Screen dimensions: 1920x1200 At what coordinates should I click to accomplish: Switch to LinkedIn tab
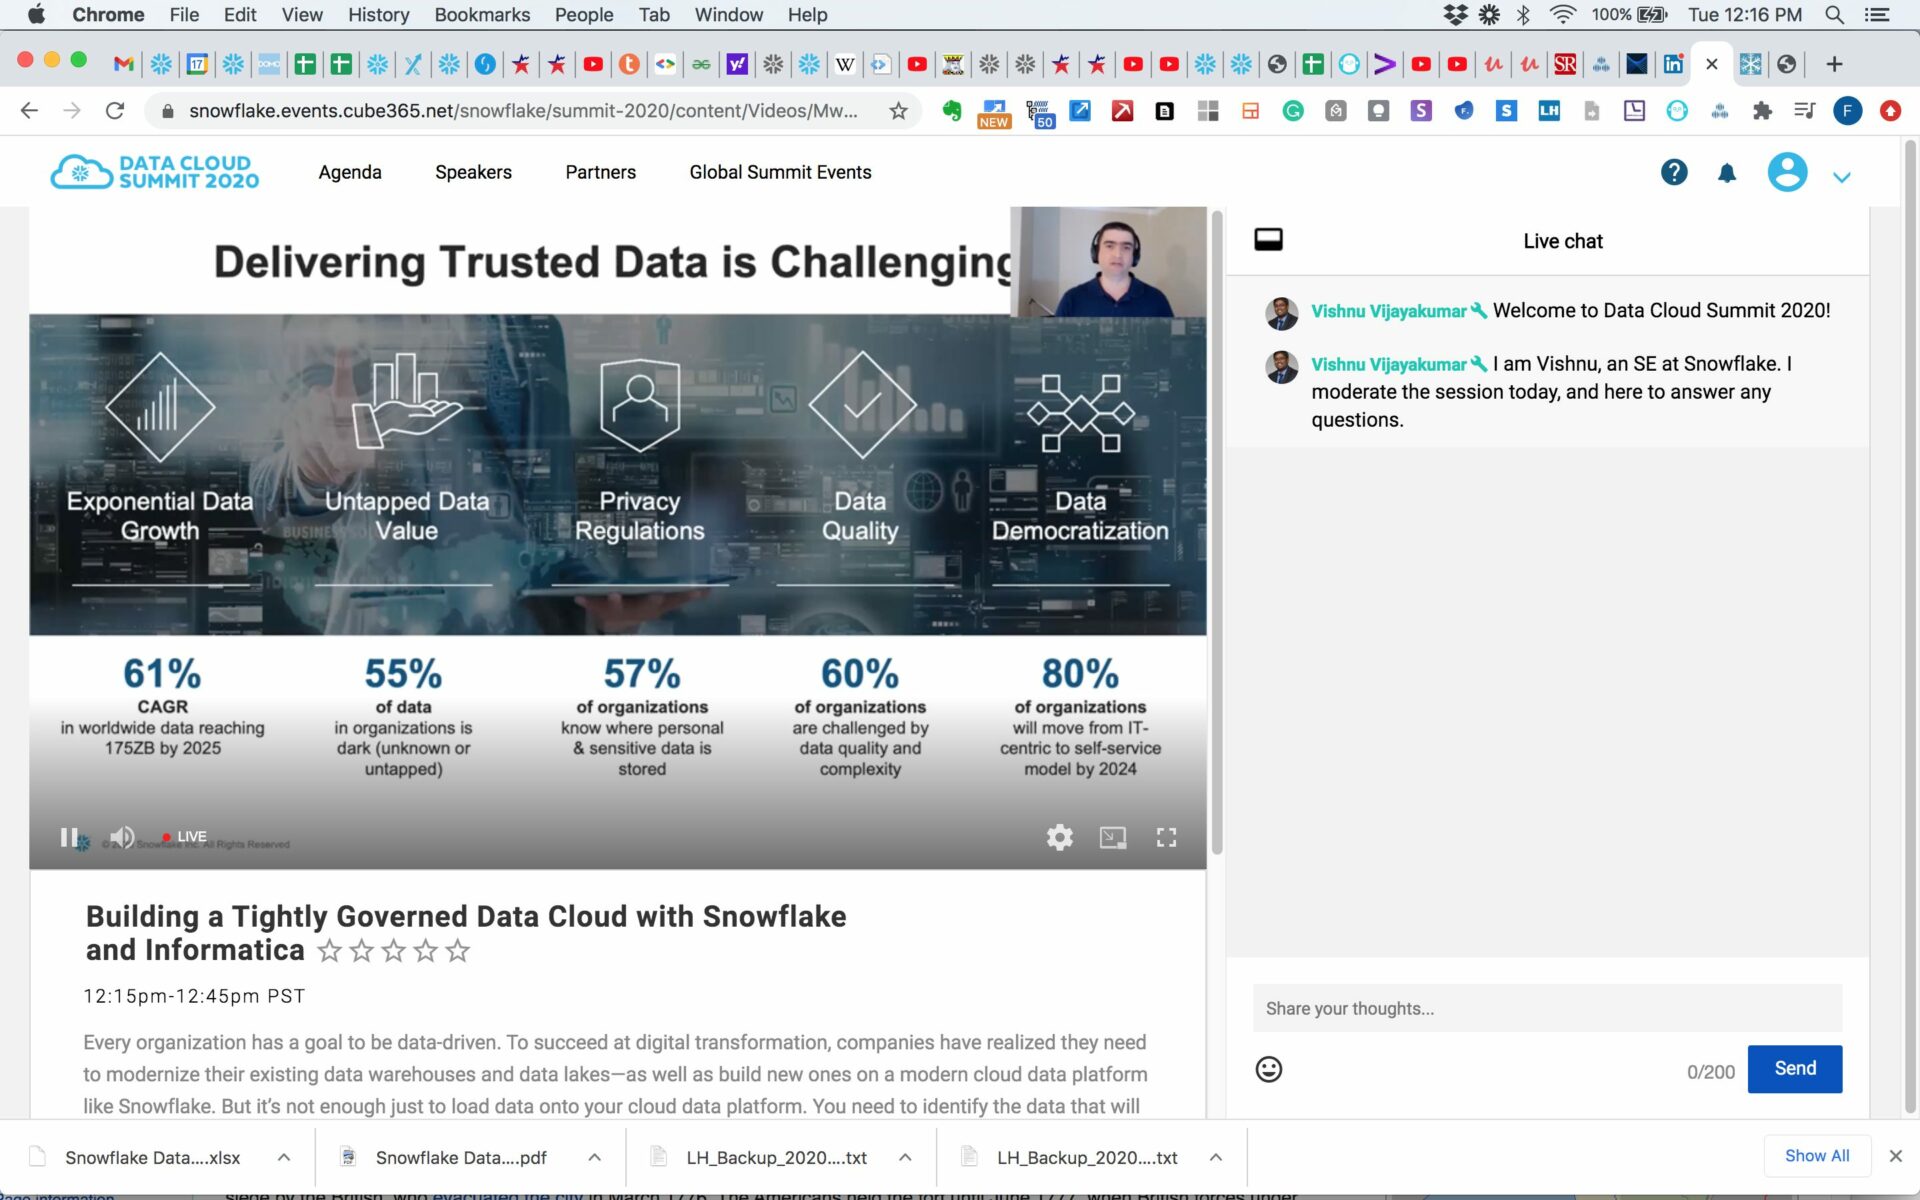click(1673, 64)
